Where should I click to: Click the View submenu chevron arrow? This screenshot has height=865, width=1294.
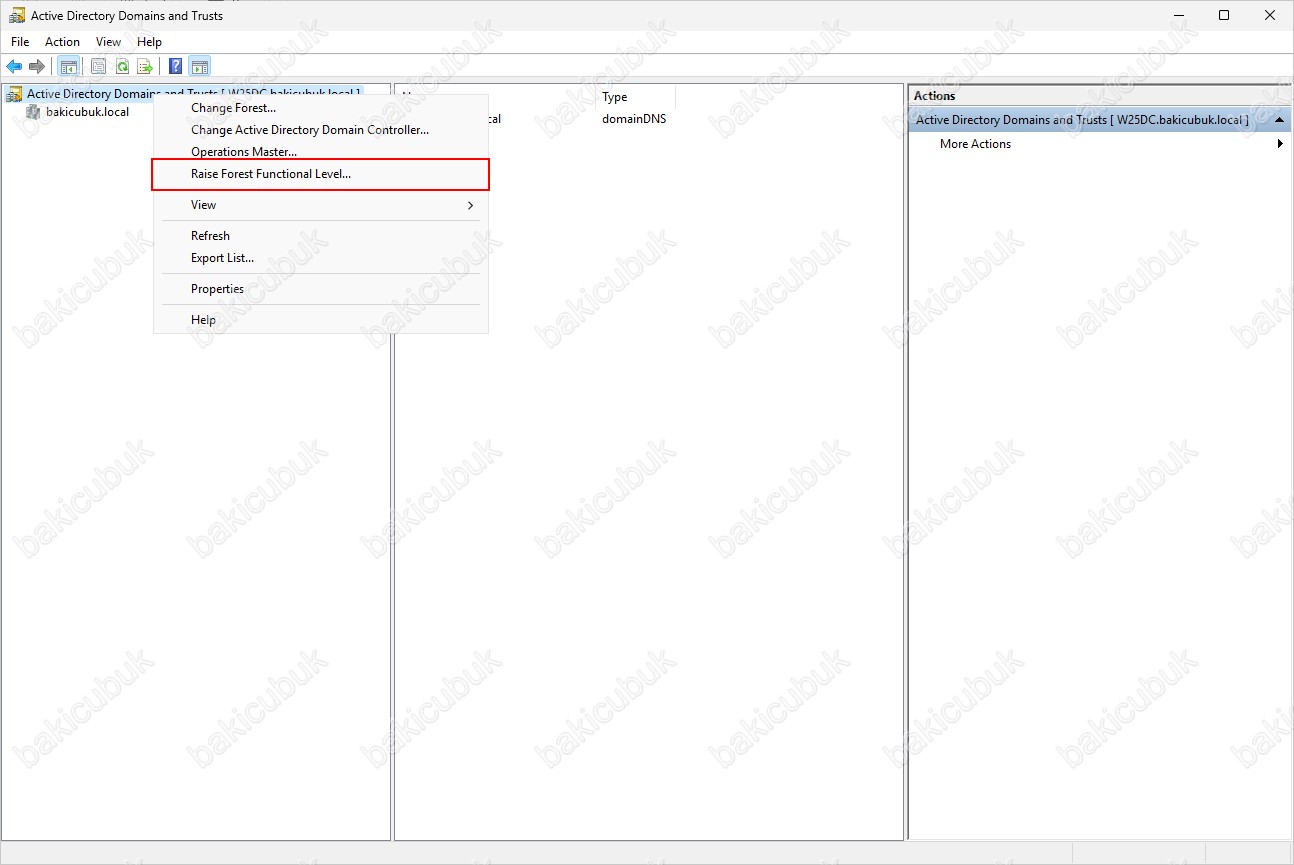click(x=471, y=205)
